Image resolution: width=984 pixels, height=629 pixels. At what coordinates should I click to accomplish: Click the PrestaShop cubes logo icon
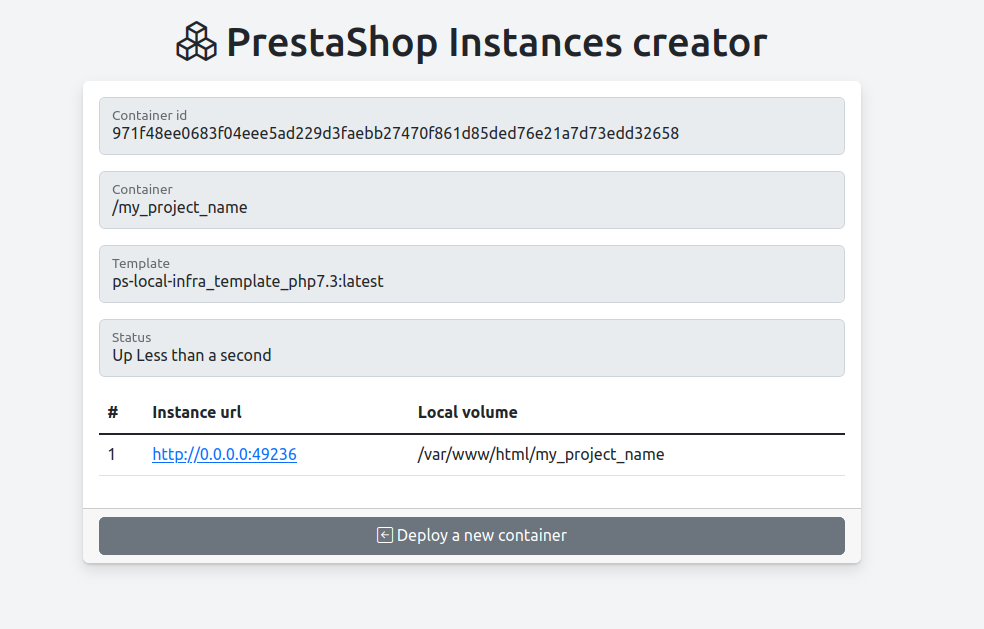tap(196, 42)
